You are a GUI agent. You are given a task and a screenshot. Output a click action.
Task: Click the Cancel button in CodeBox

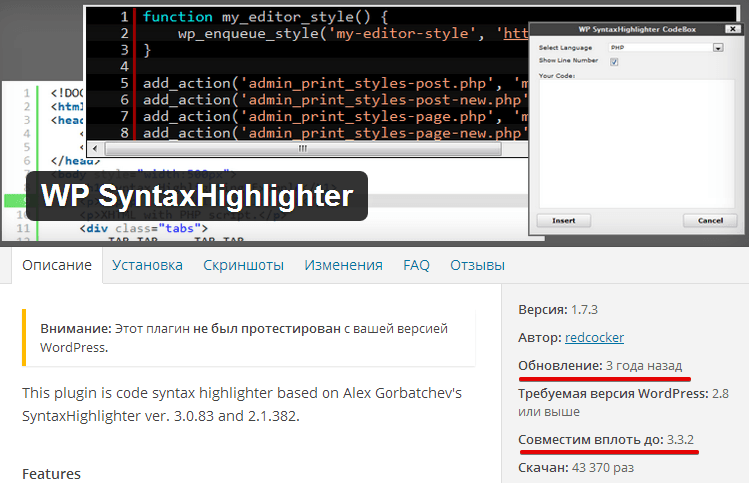click(710, 221)
